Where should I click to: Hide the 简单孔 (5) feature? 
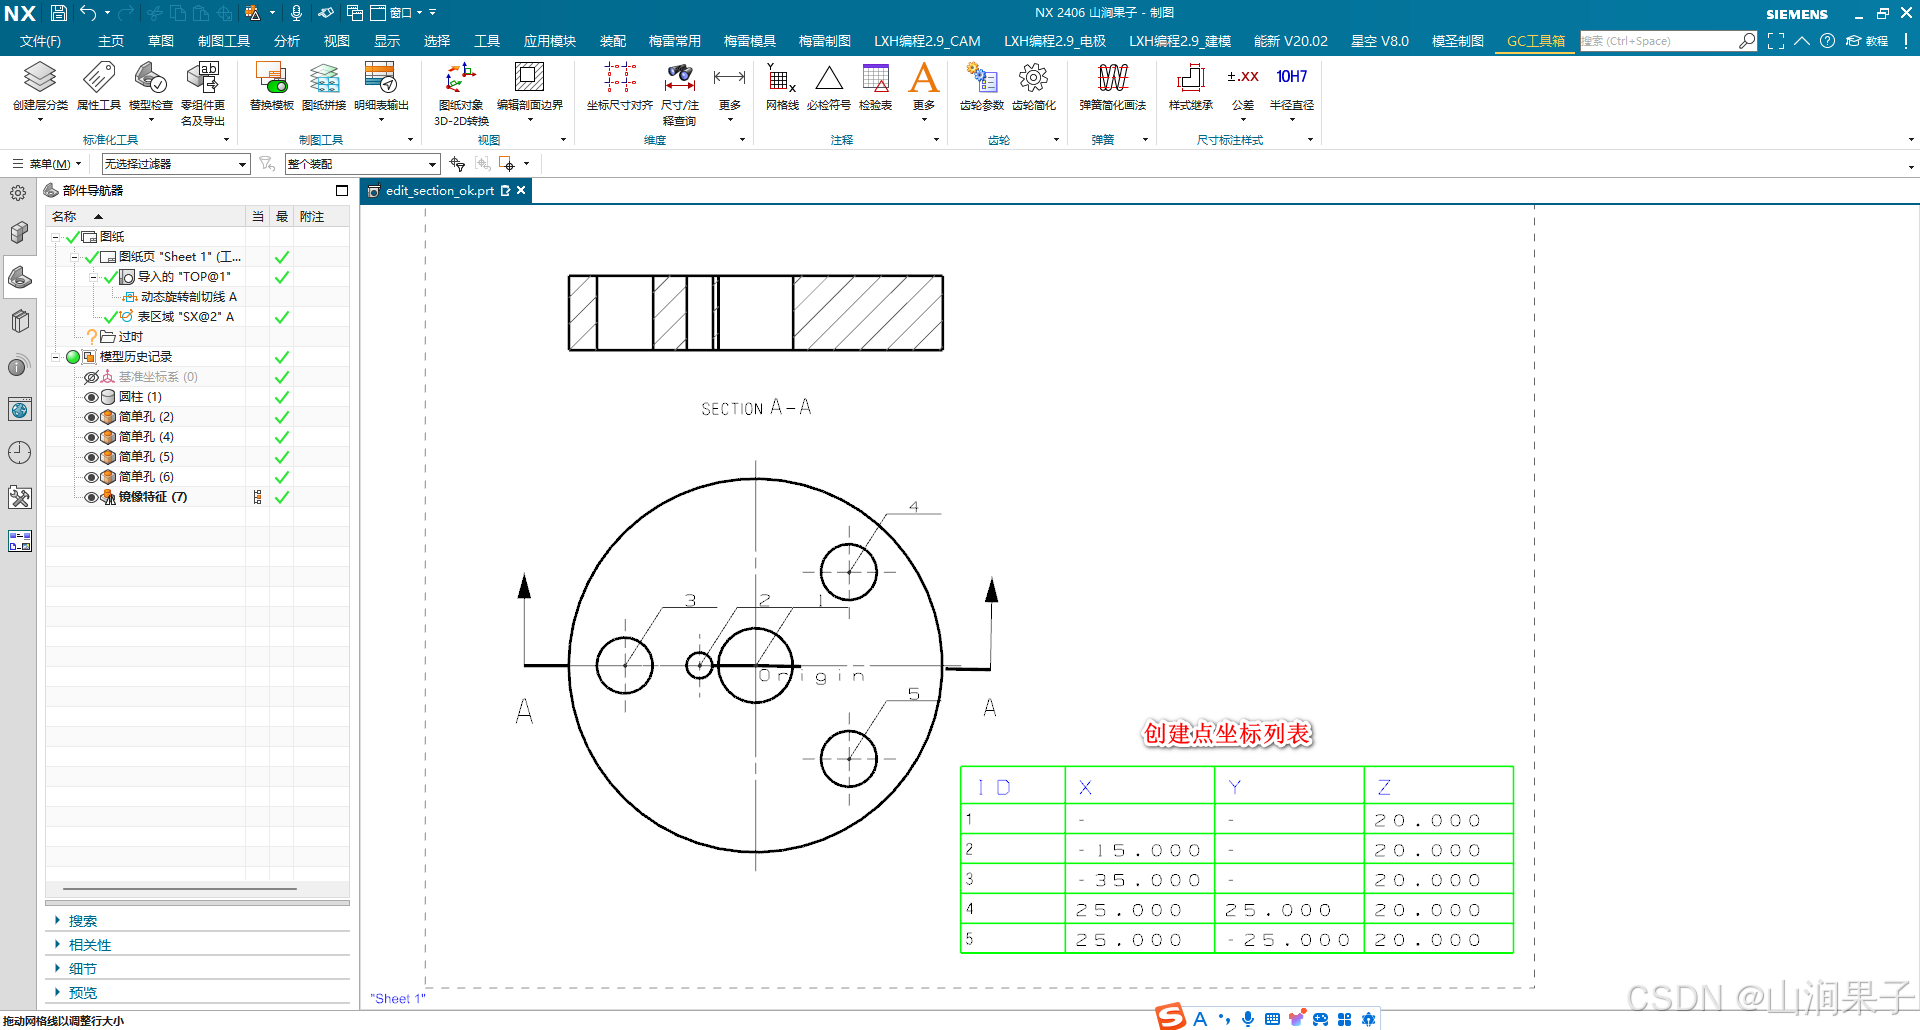[x=91, y=457]
